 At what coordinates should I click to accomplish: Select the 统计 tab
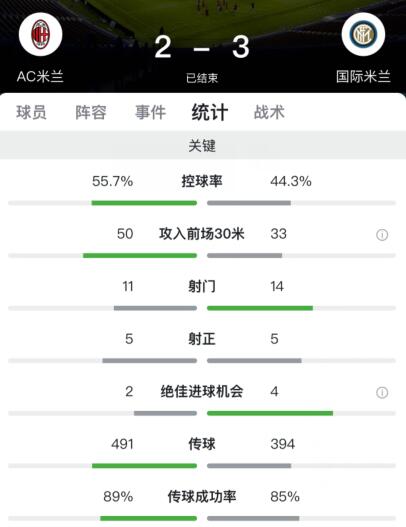coord(210,112)
